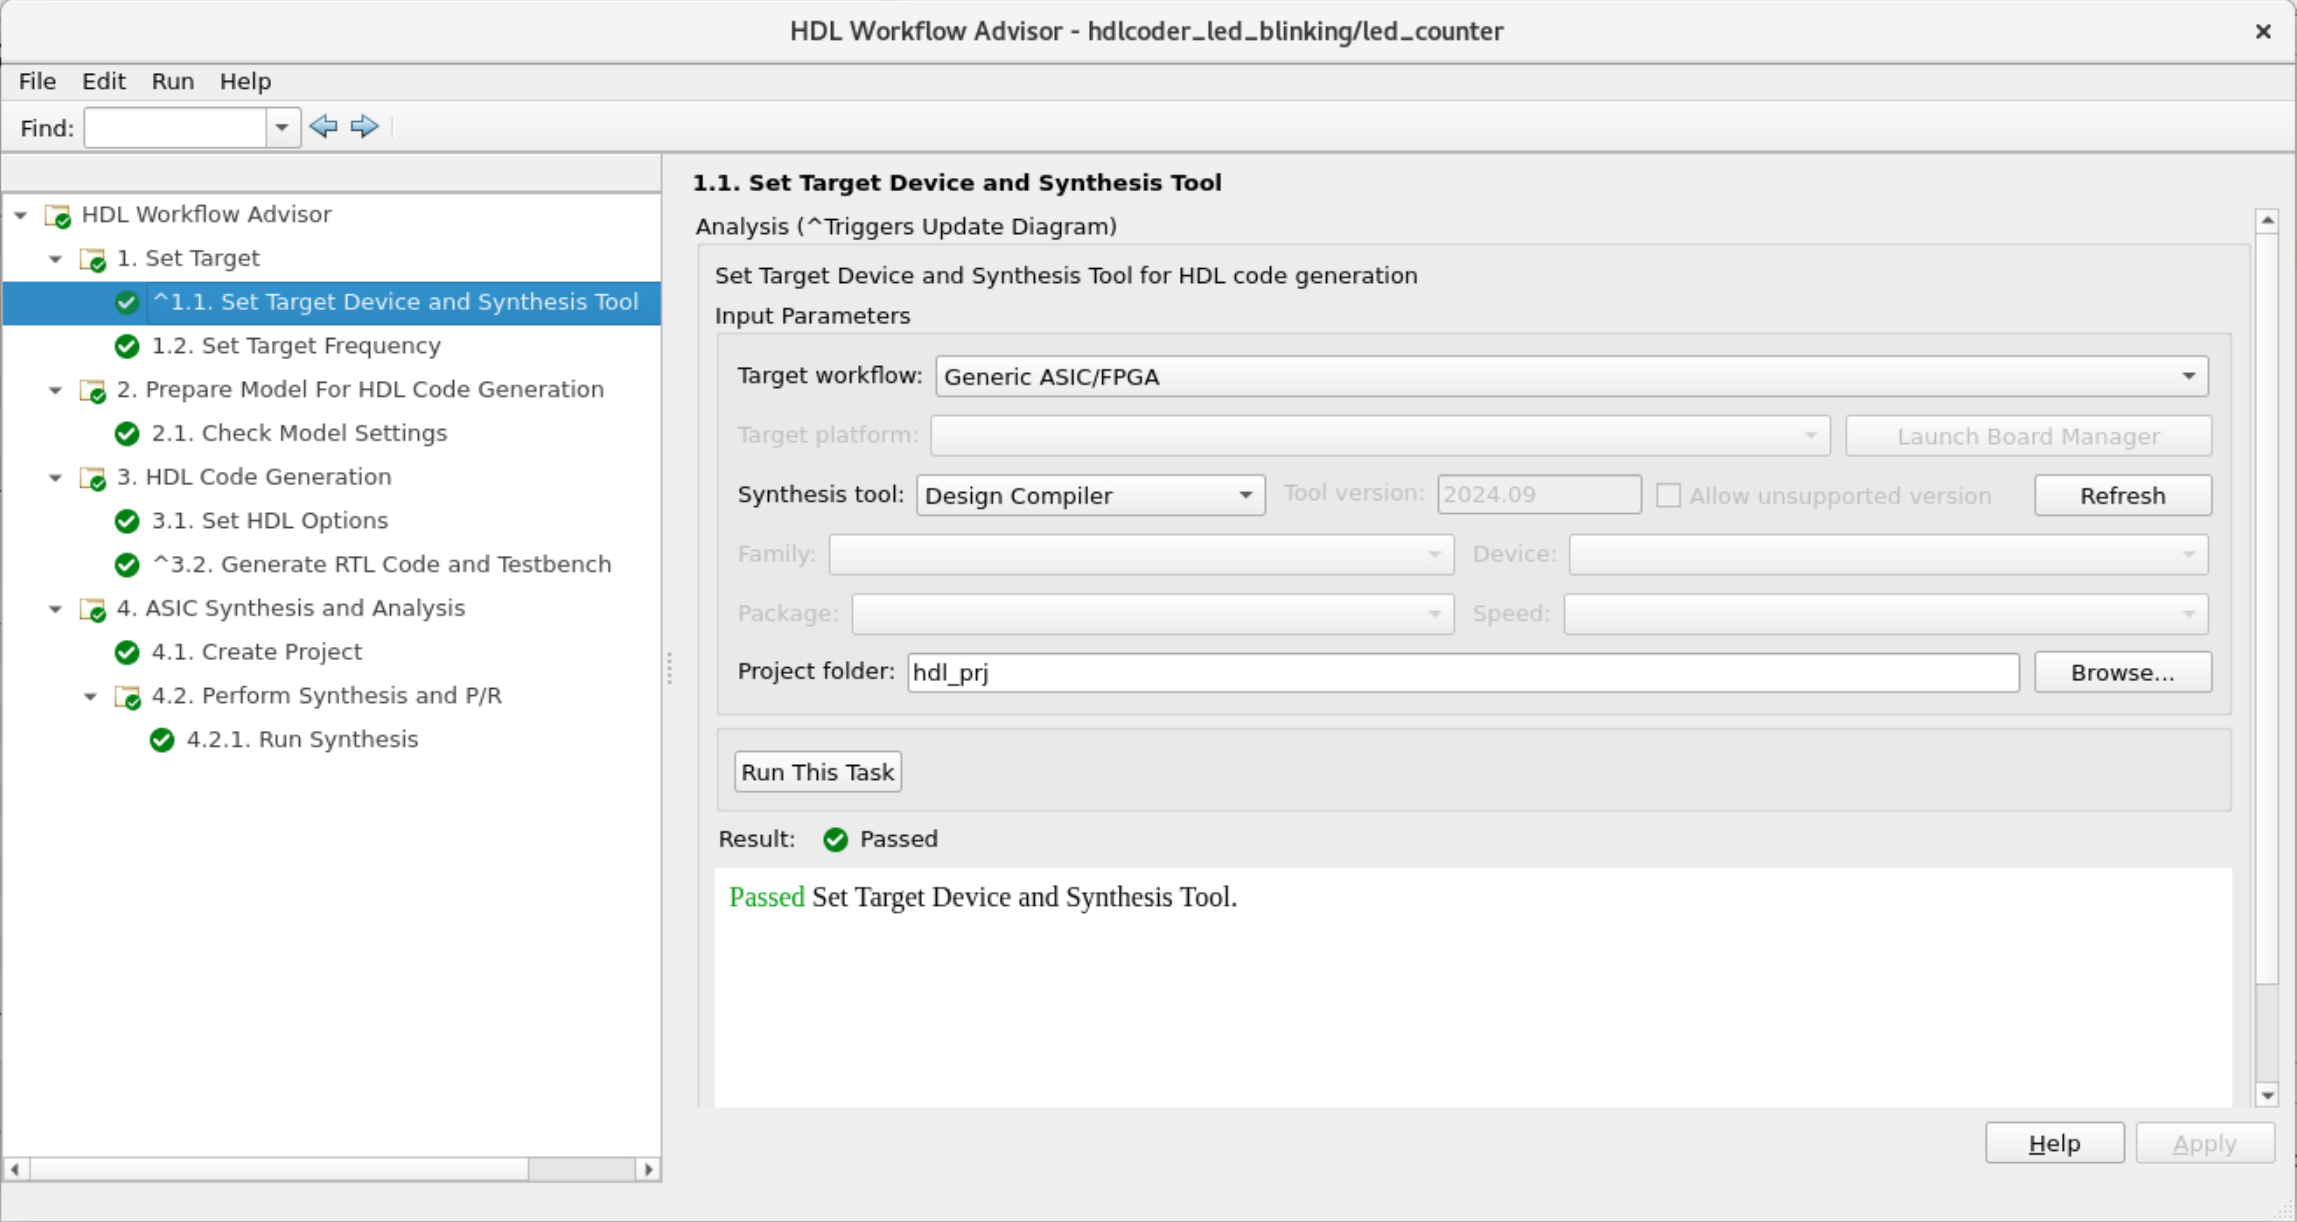The image size is (2297, 1222).
Task: Click the Run This Task button
Action: [818, 772]
